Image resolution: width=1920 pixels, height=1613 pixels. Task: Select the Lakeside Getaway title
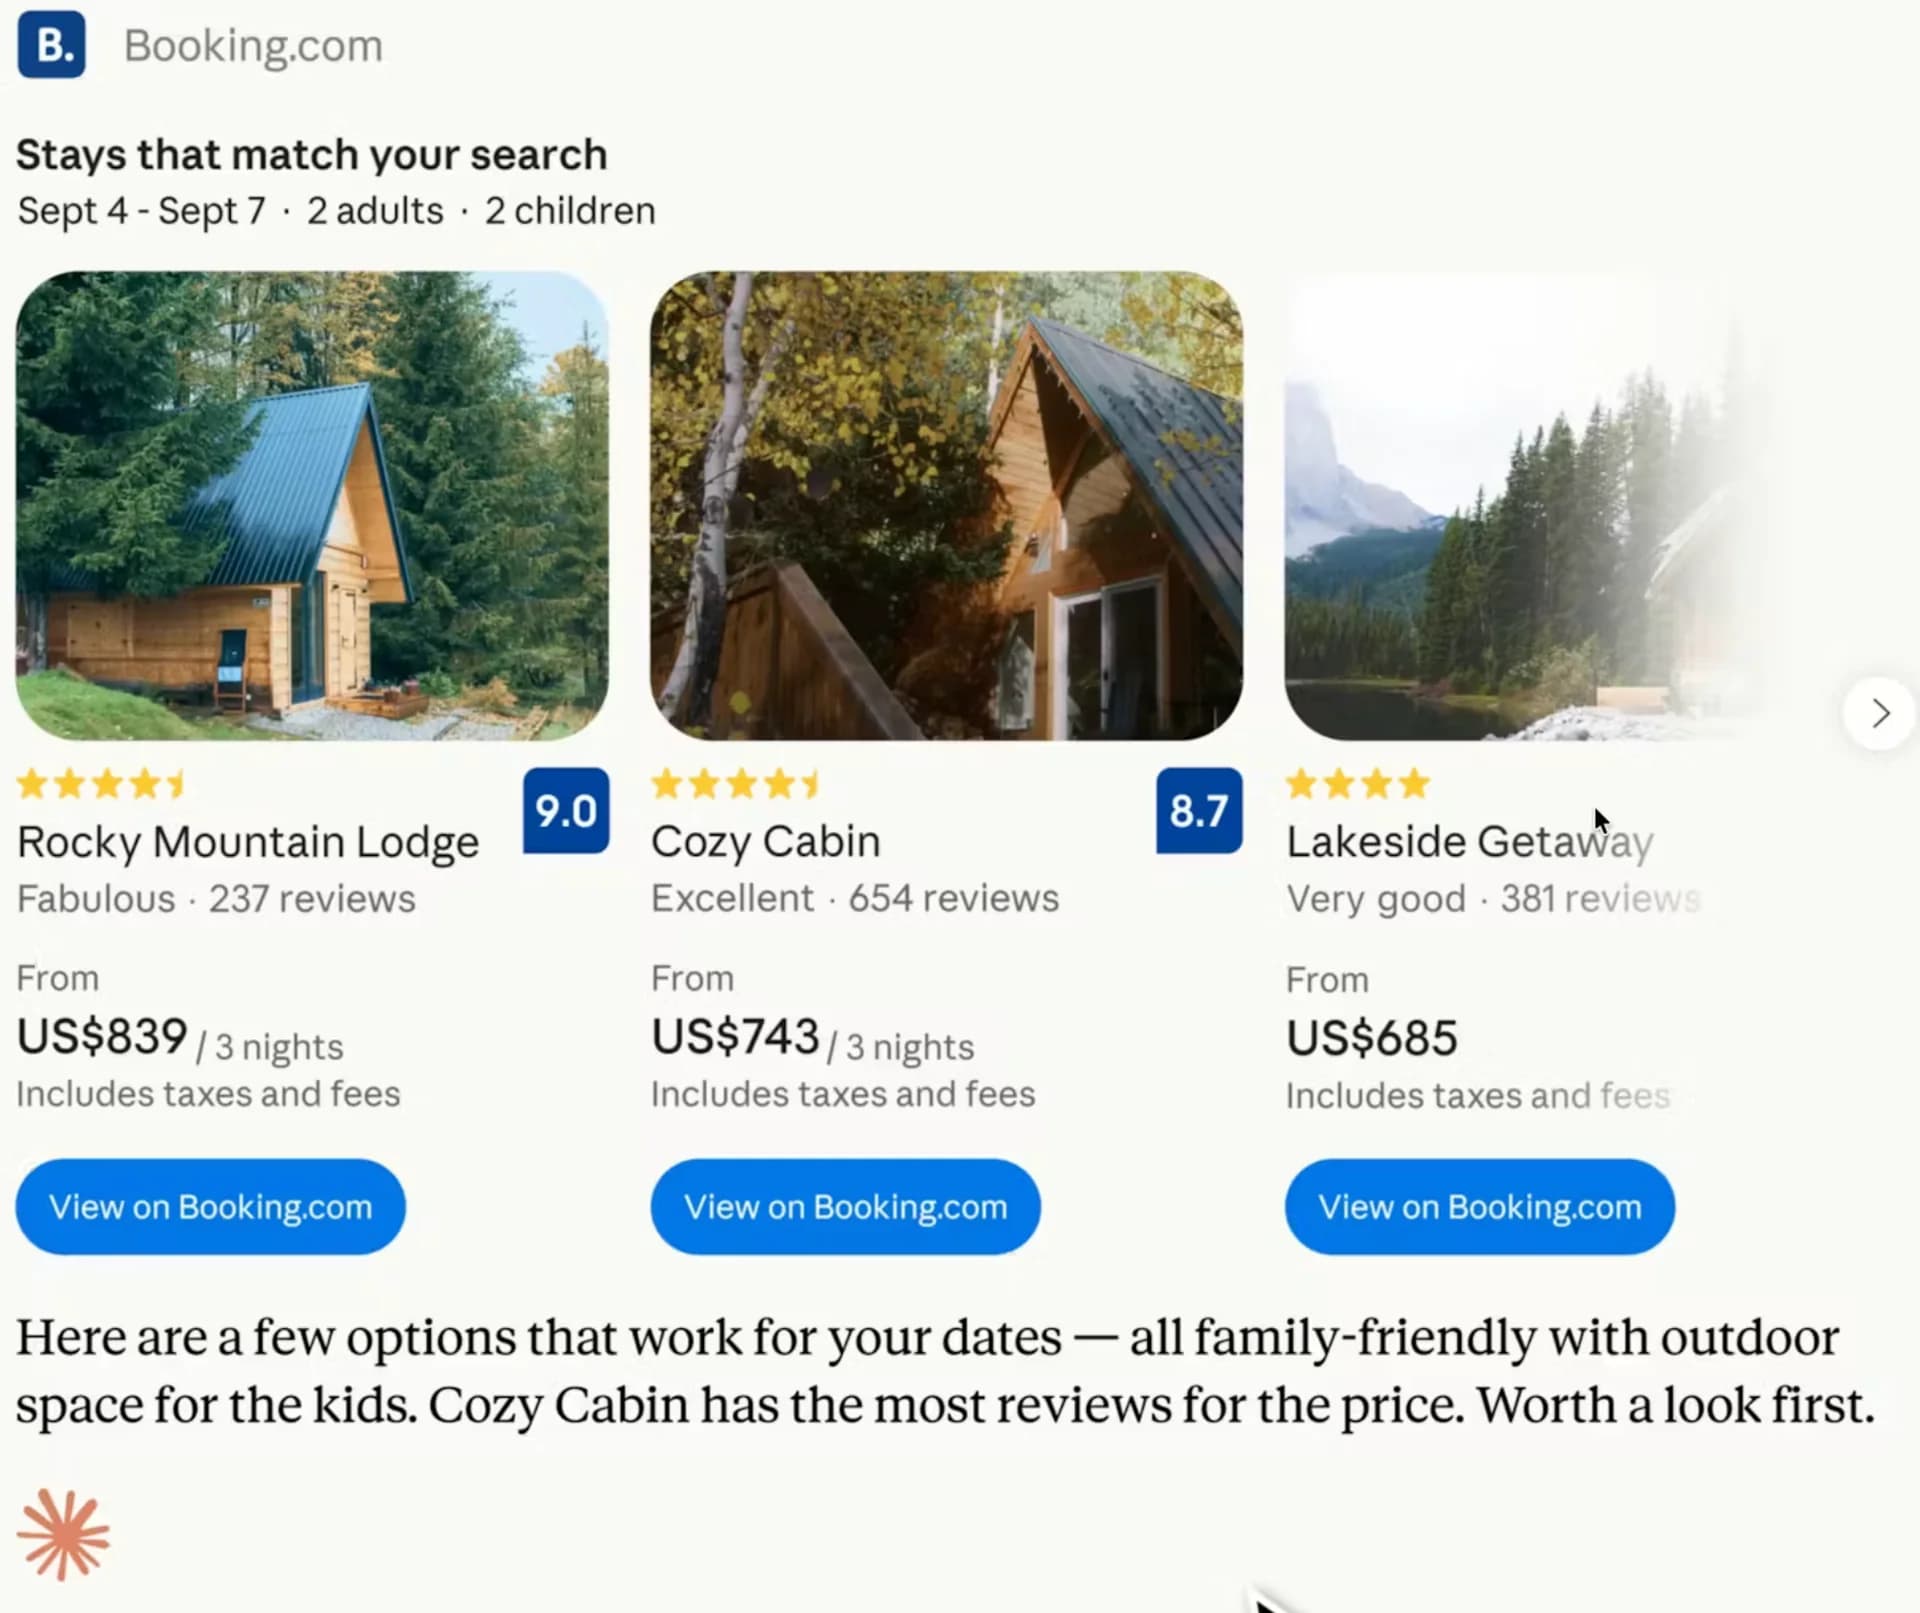pyautogui.click(x=1469, y=842)
